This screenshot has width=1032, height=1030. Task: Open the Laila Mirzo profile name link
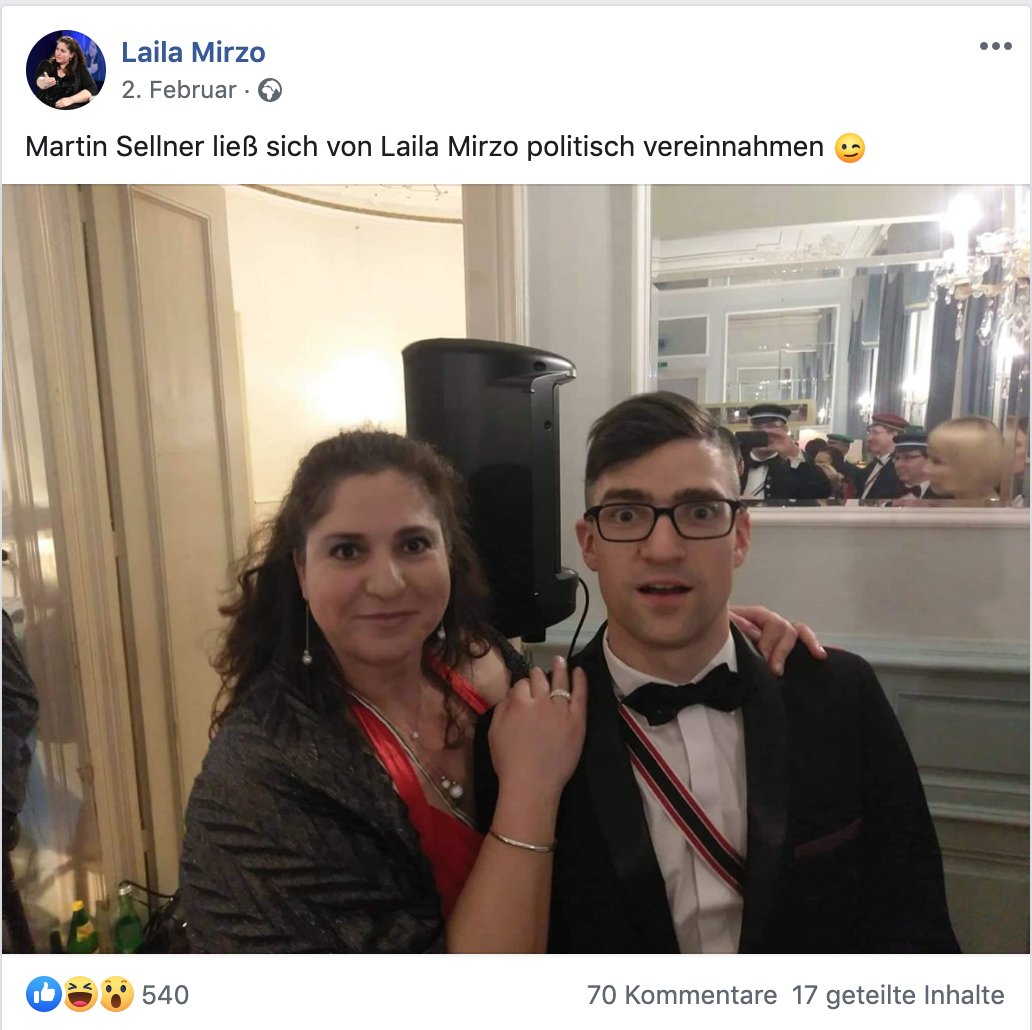click(193, 52)
